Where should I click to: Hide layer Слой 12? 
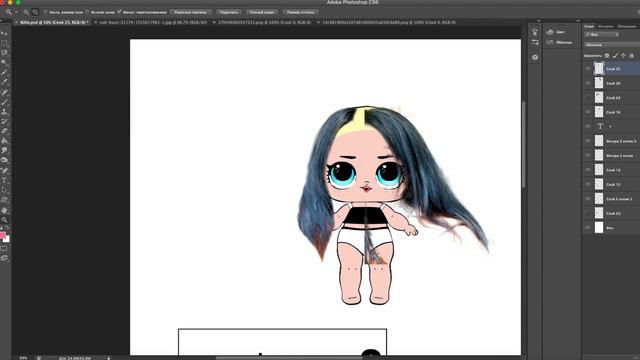pyautogui.click(x=587, y=184)
